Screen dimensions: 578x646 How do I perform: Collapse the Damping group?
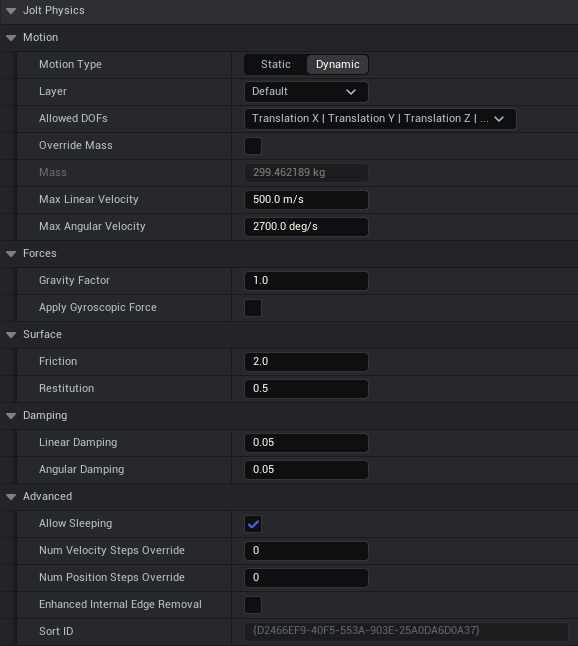(x=11, y=416)
